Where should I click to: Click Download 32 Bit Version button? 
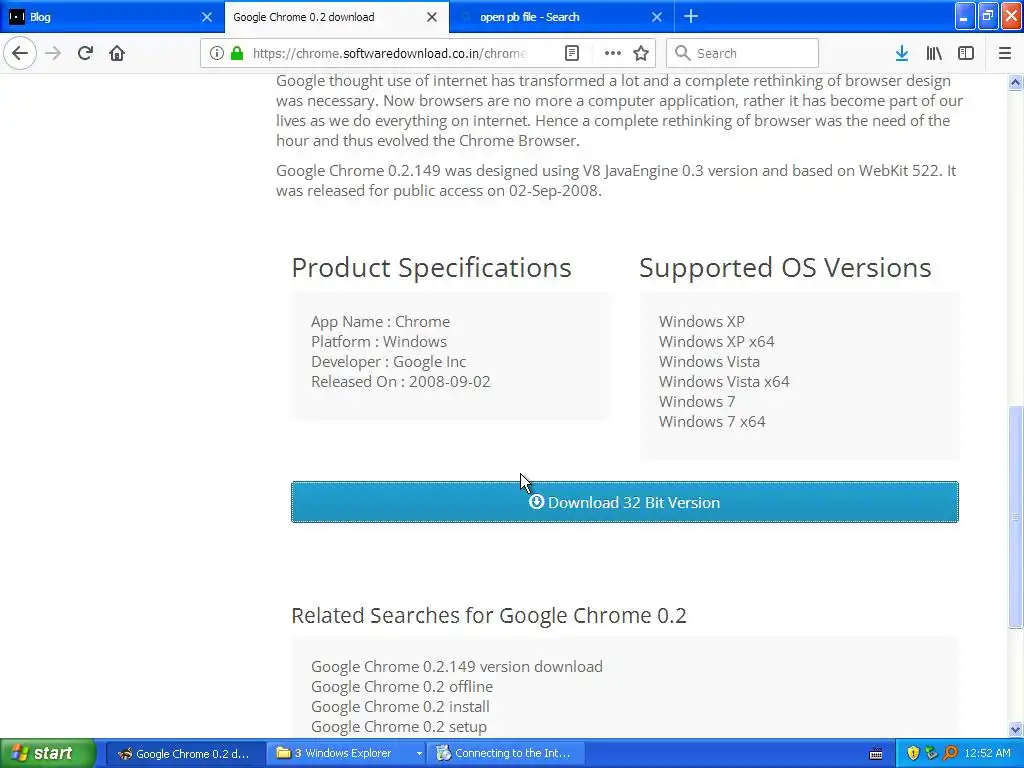(625, 502)
